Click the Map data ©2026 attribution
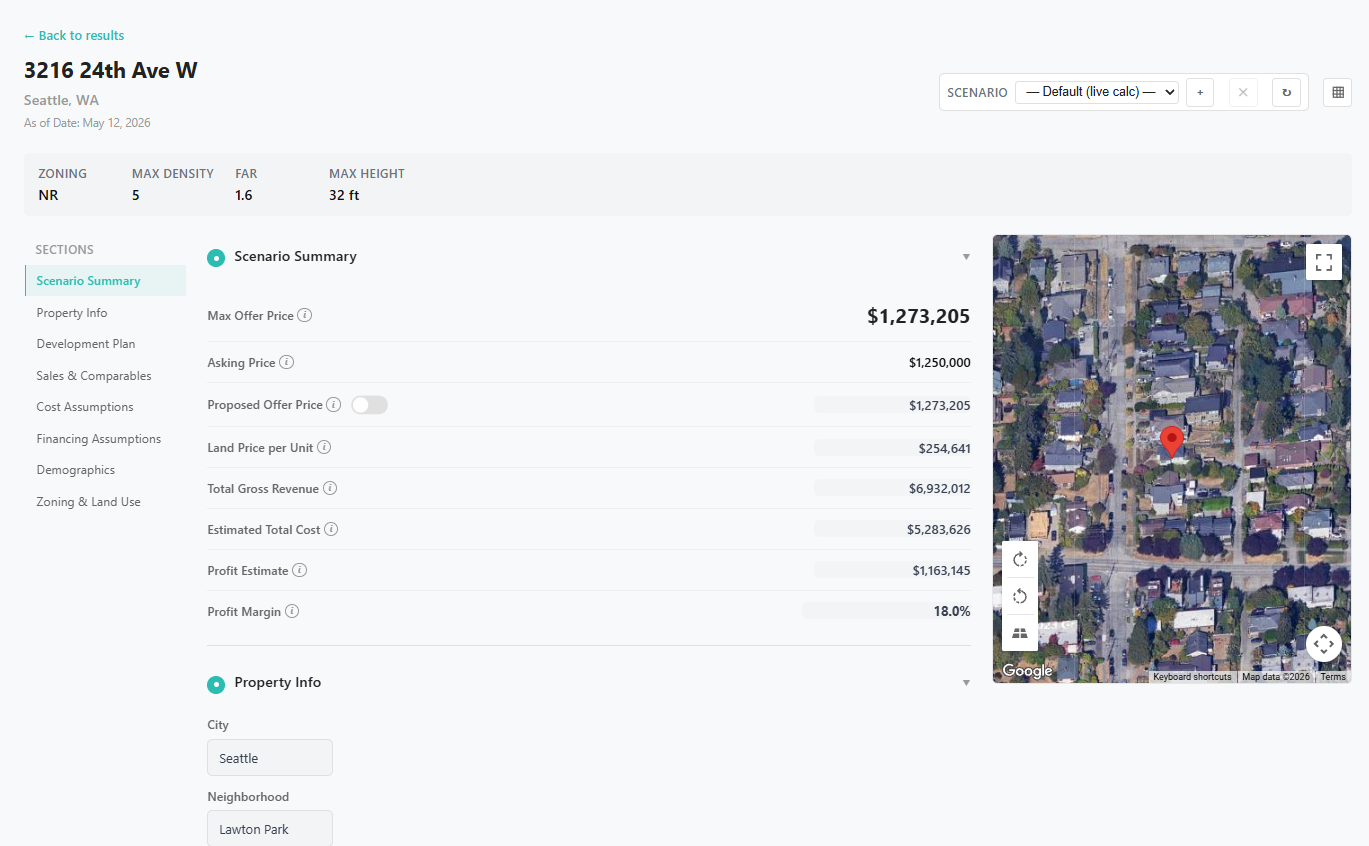The width and height of the screenshot is (1369, 846). (x=1275, y=677)
